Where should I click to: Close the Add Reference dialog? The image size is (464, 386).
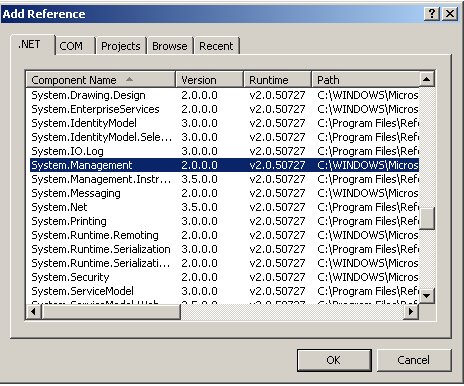tap(450, 14)
